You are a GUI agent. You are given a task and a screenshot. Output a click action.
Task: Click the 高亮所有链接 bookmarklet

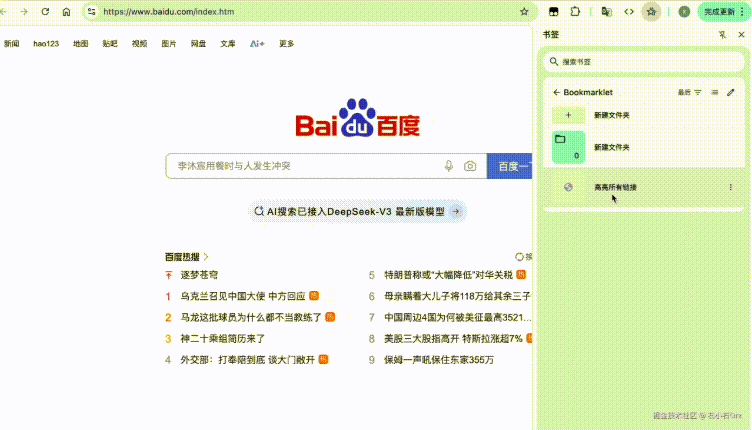point(644,187)
